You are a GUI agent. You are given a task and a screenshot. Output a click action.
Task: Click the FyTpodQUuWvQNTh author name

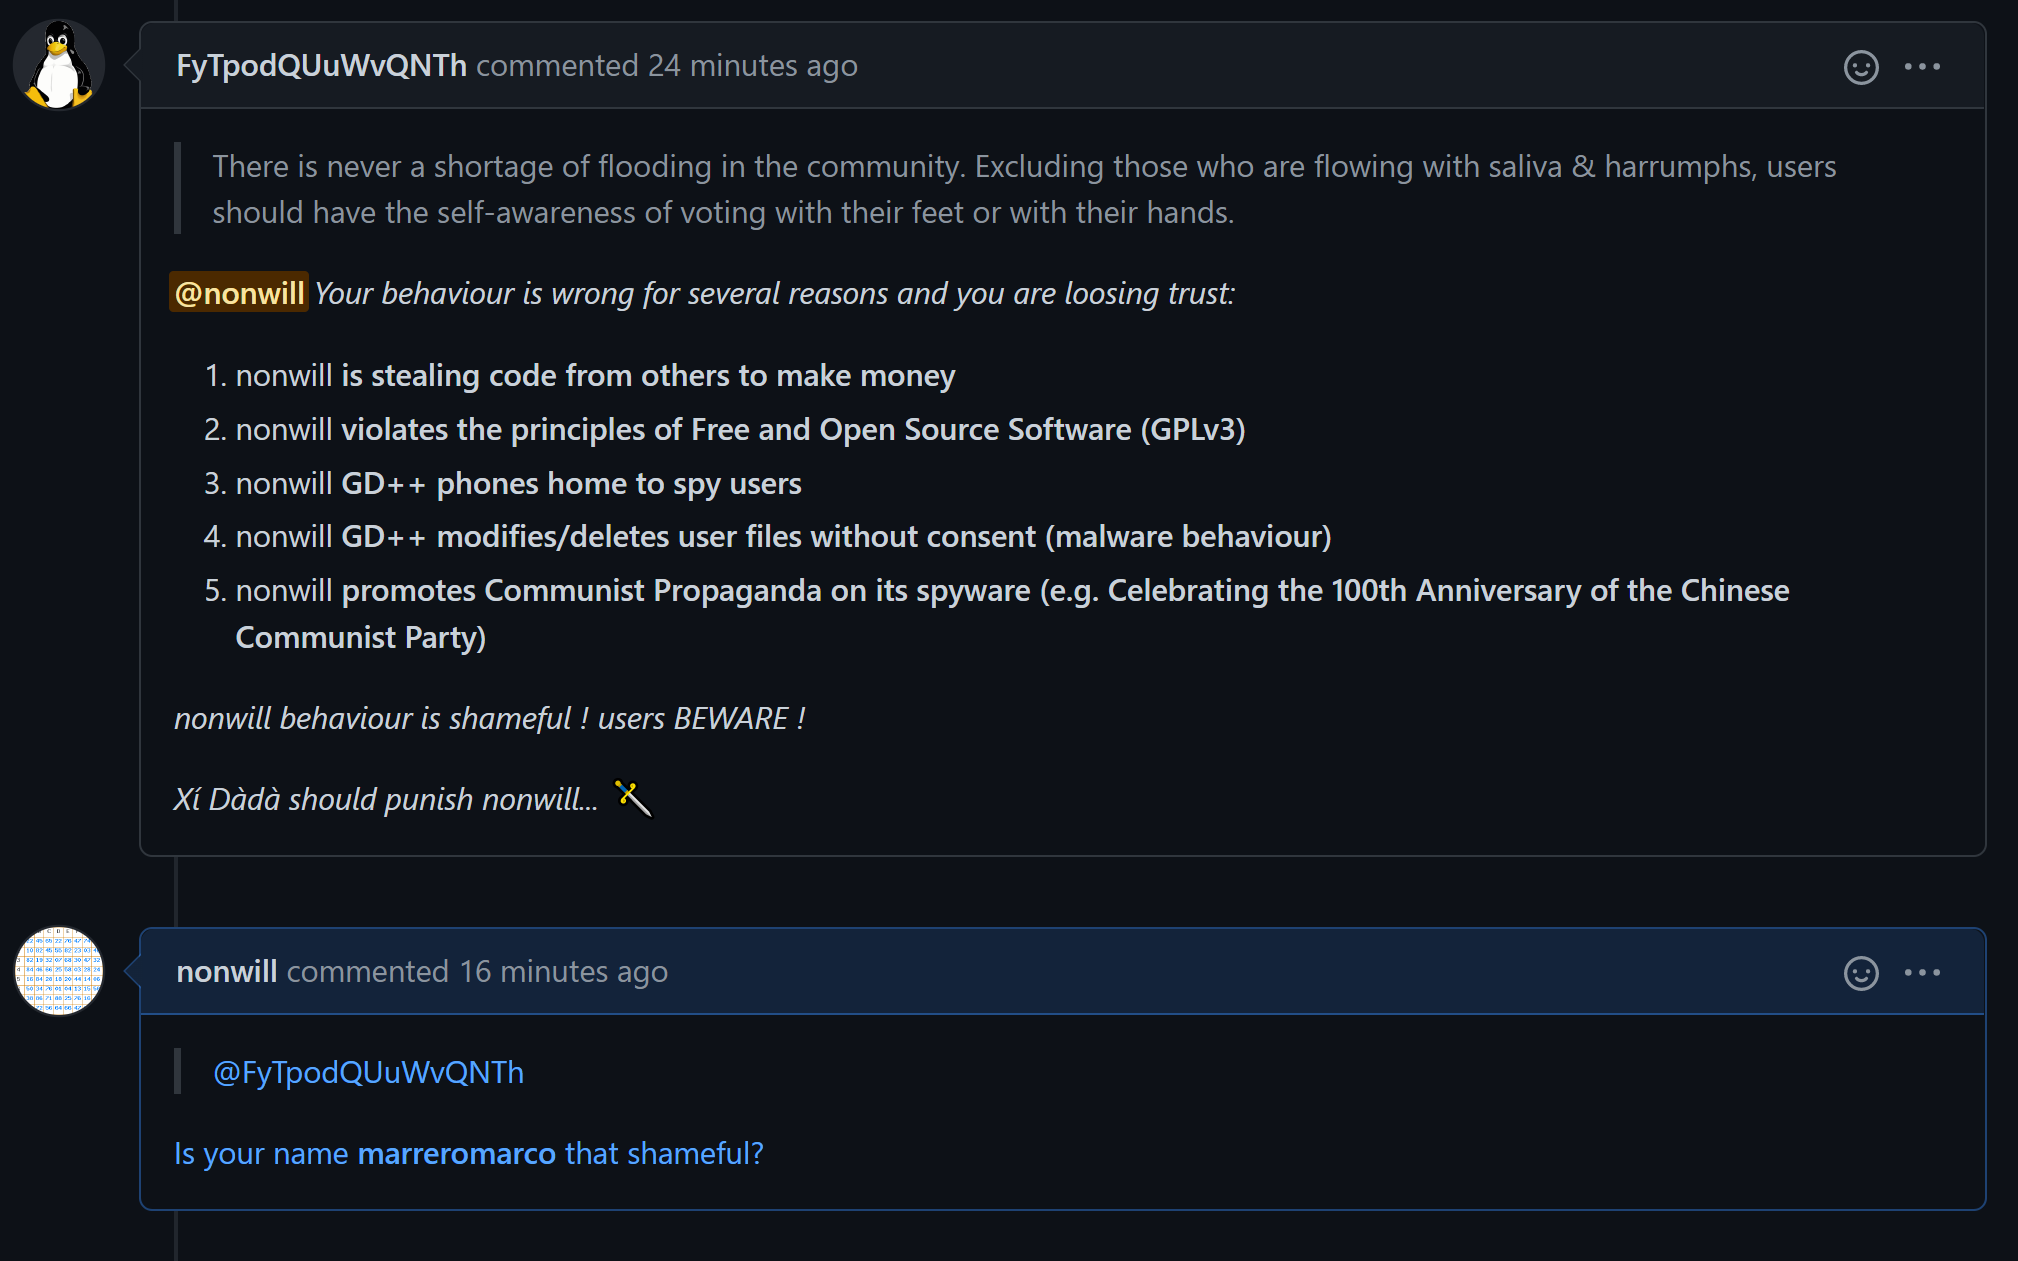(x=321, y=65)
